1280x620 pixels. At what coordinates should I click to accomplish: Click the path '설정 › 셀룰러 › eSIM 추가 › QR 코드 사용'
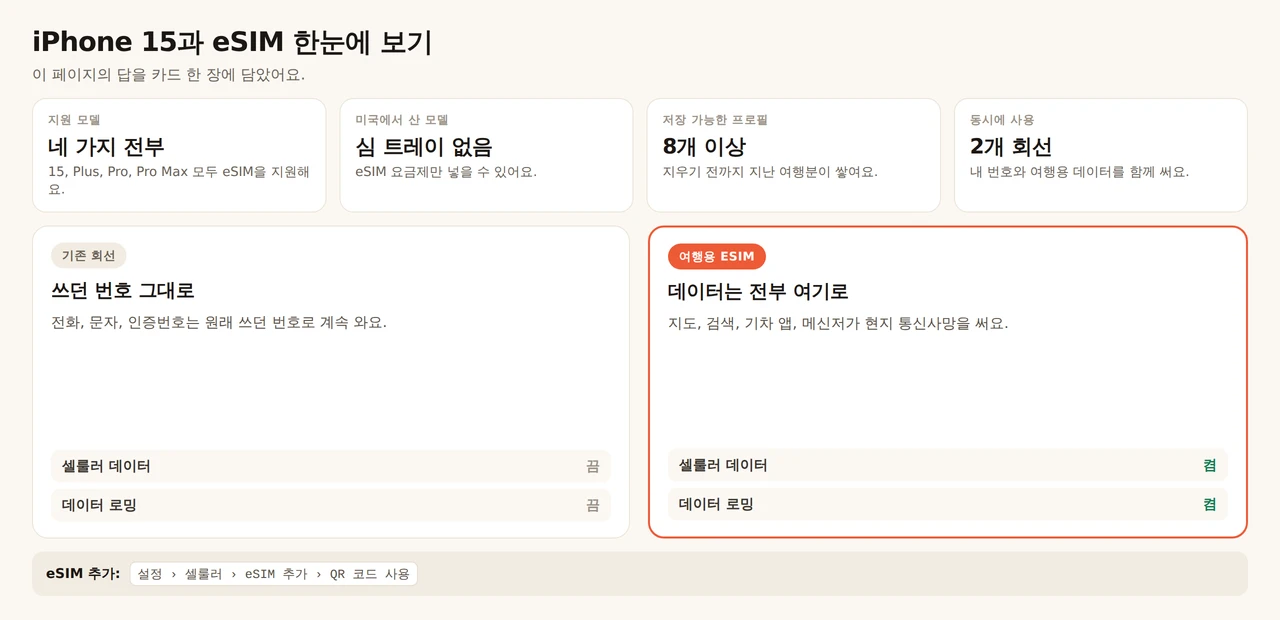(274, 574)
